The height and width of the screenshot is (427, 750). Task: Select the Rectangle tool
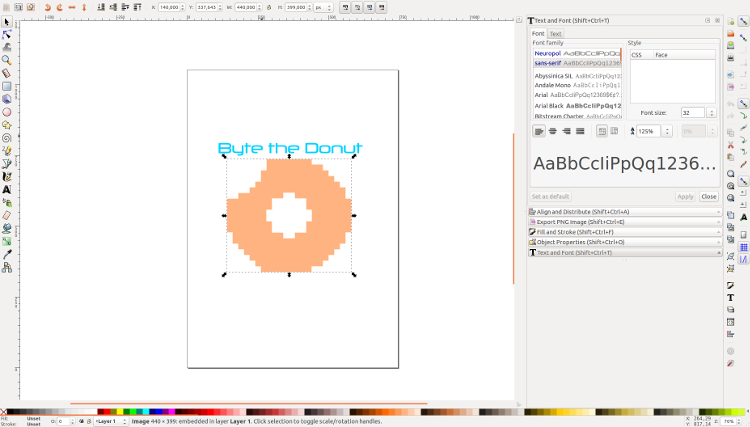[x=7, y=86]
